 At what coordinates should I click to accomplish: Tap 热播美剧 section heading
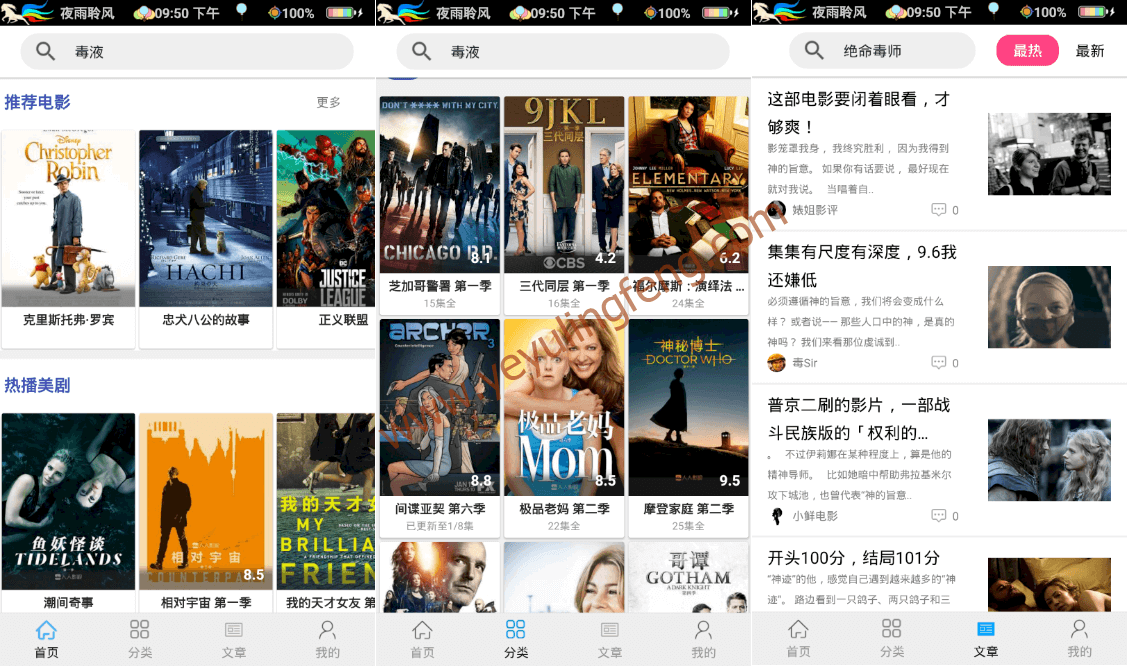pyautogui.click(x=37, y=385)
